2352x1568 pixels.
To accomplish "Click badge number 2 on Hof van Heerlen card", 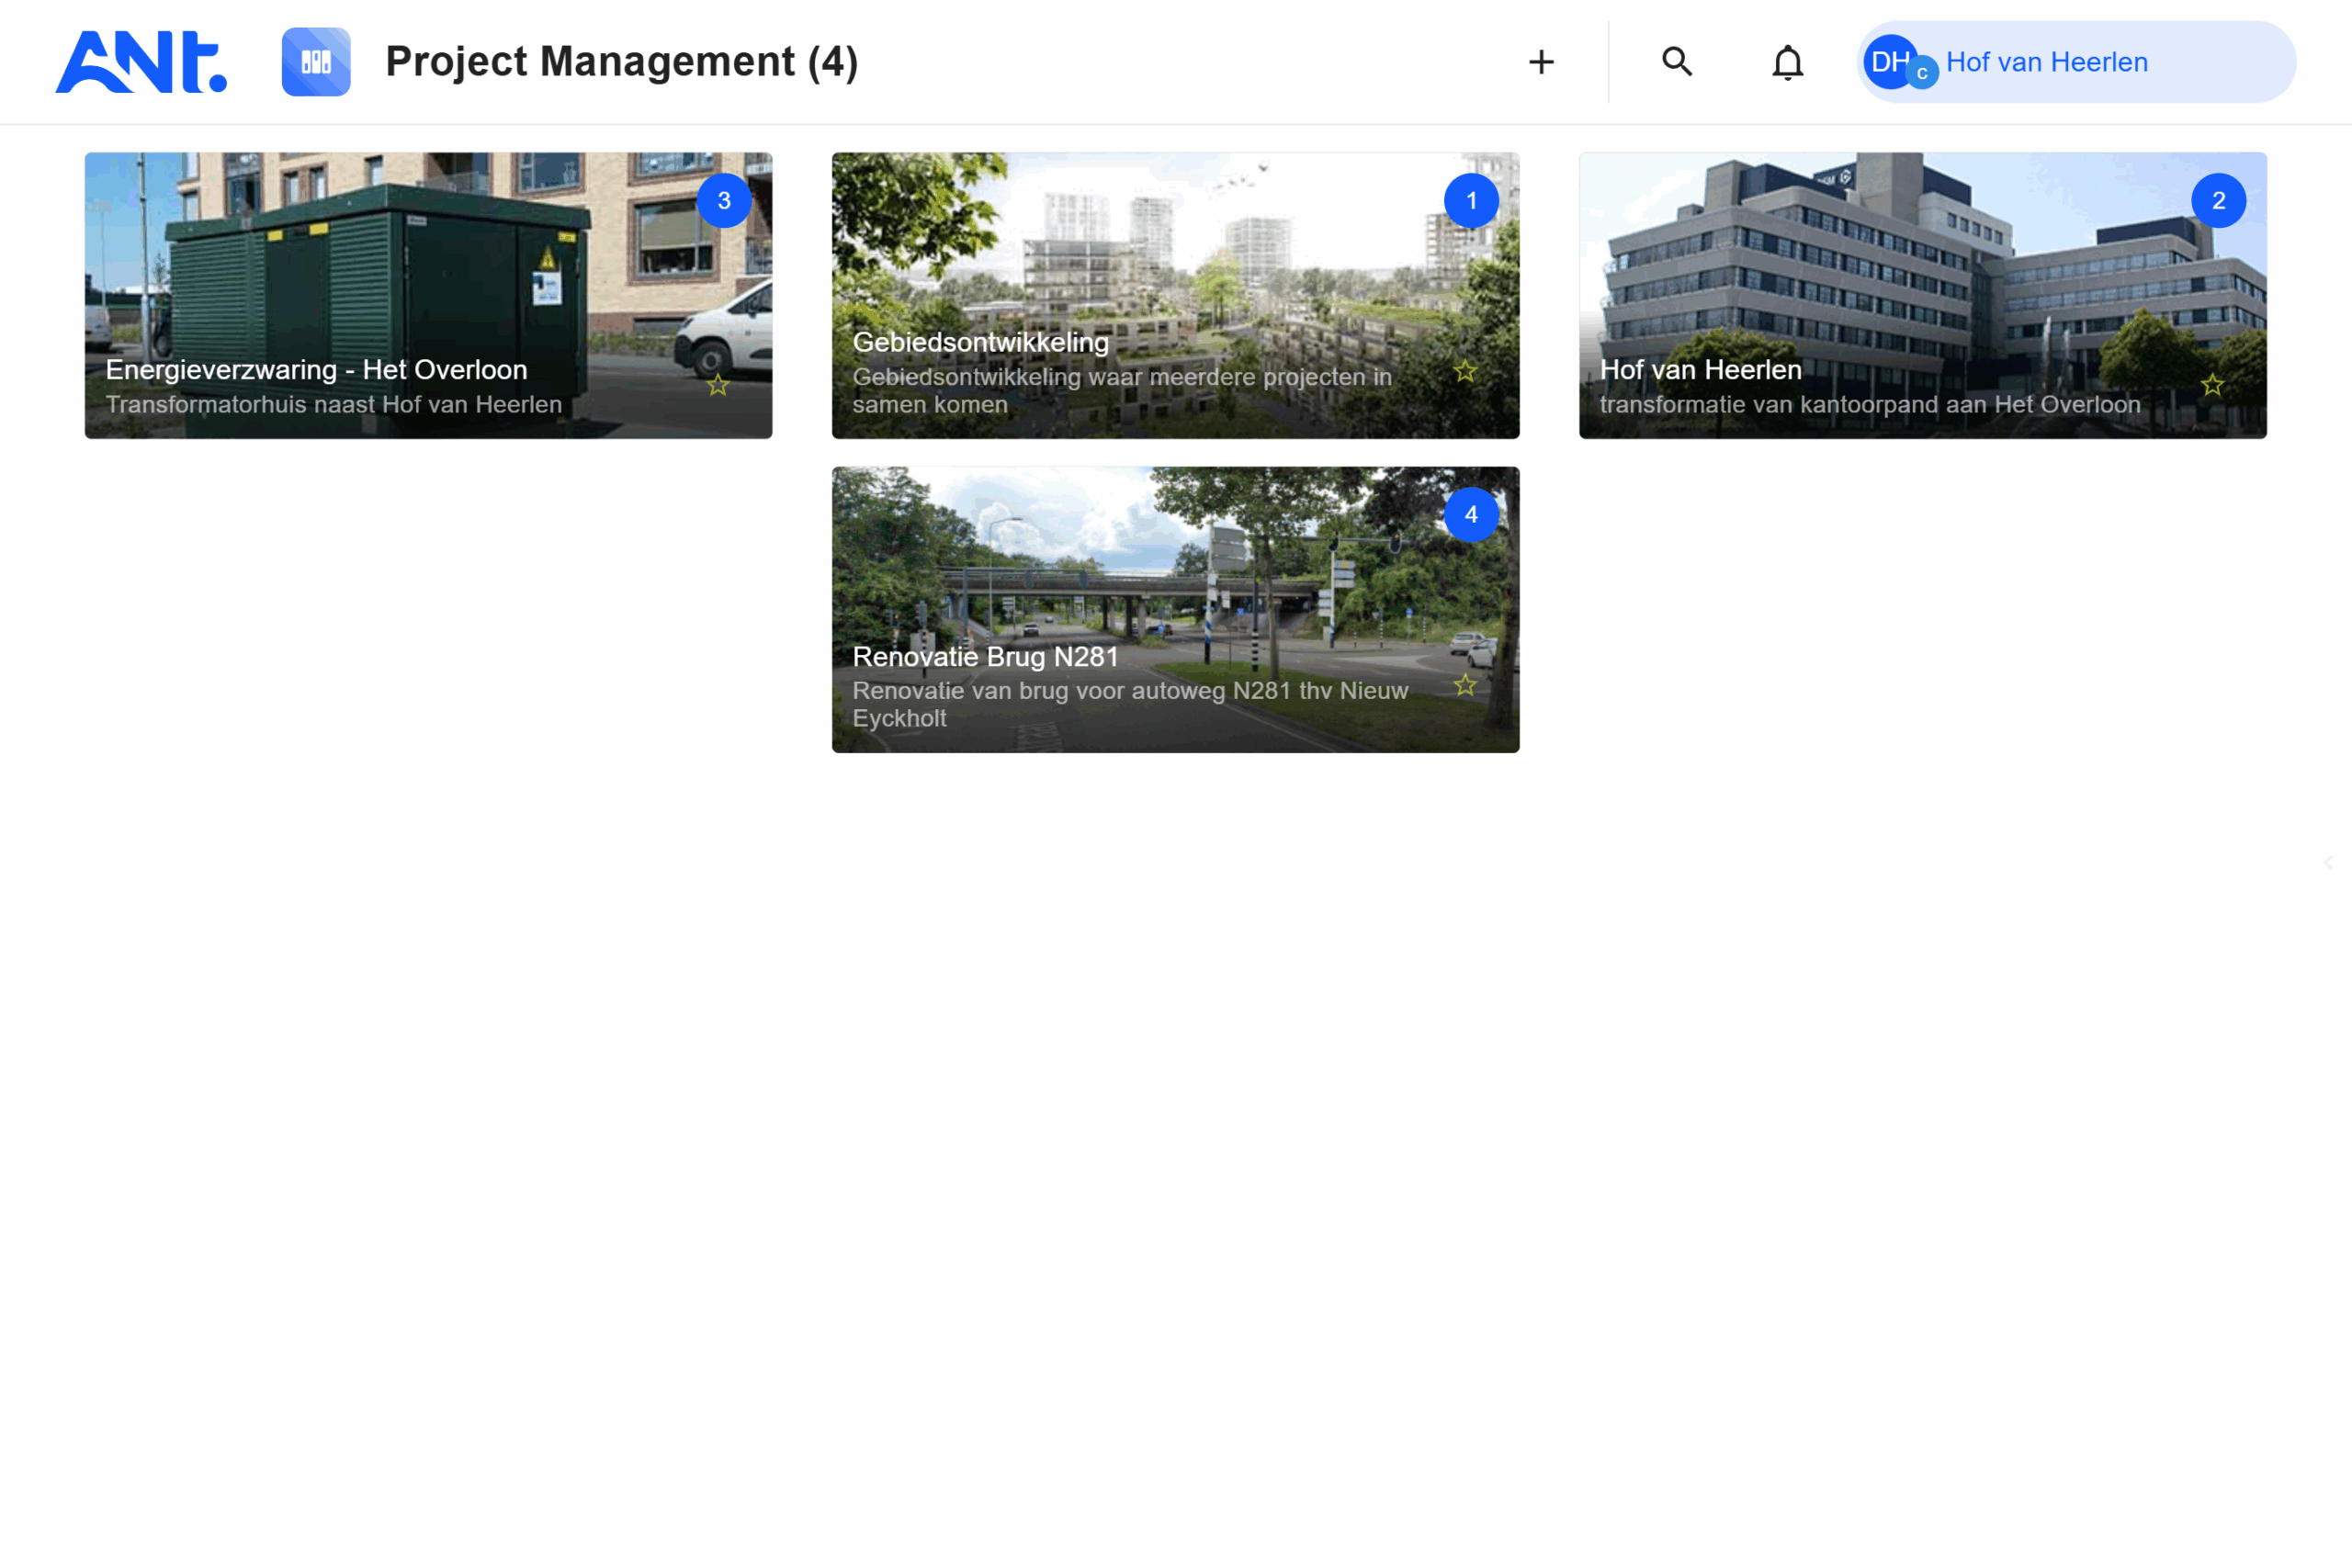I will coord(2218,201).
